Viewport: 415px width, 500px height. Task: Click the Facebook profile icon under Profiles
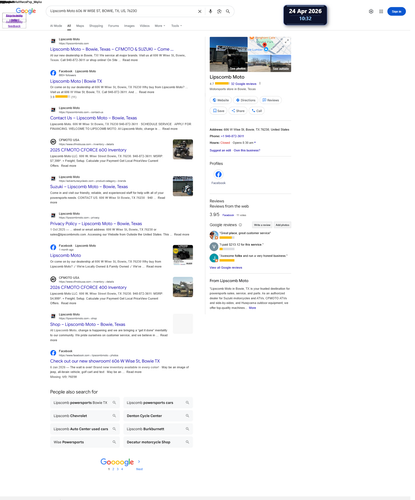(218, 174)
